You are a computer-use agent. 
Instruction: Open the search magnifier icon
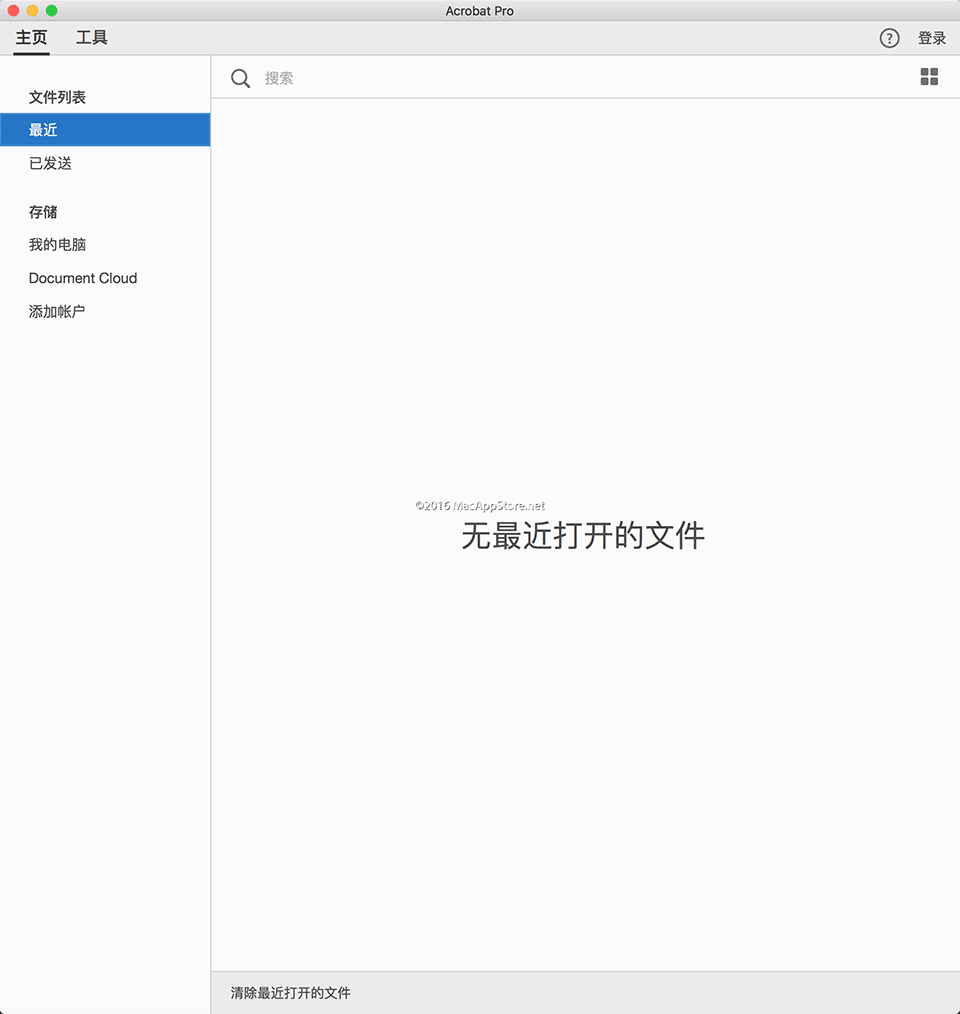pyautogui.click(x=240, y=78)
